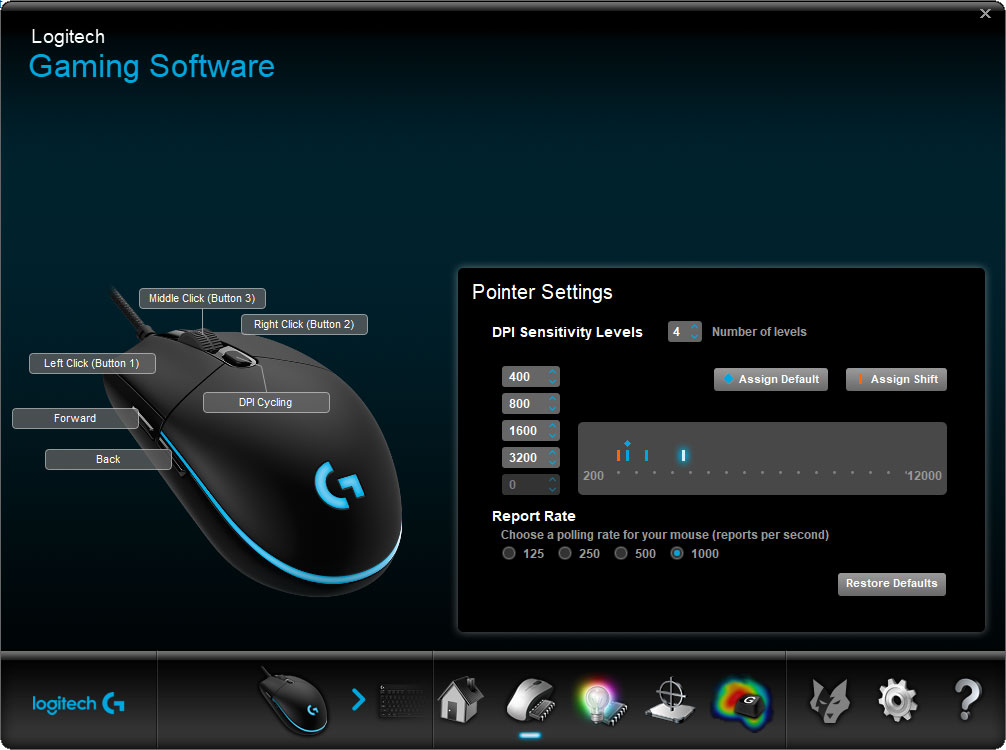Viewport: 1006px width, 750px height.
Task: Click the Restore Defaults button
Action: click(x=891, y=584)
